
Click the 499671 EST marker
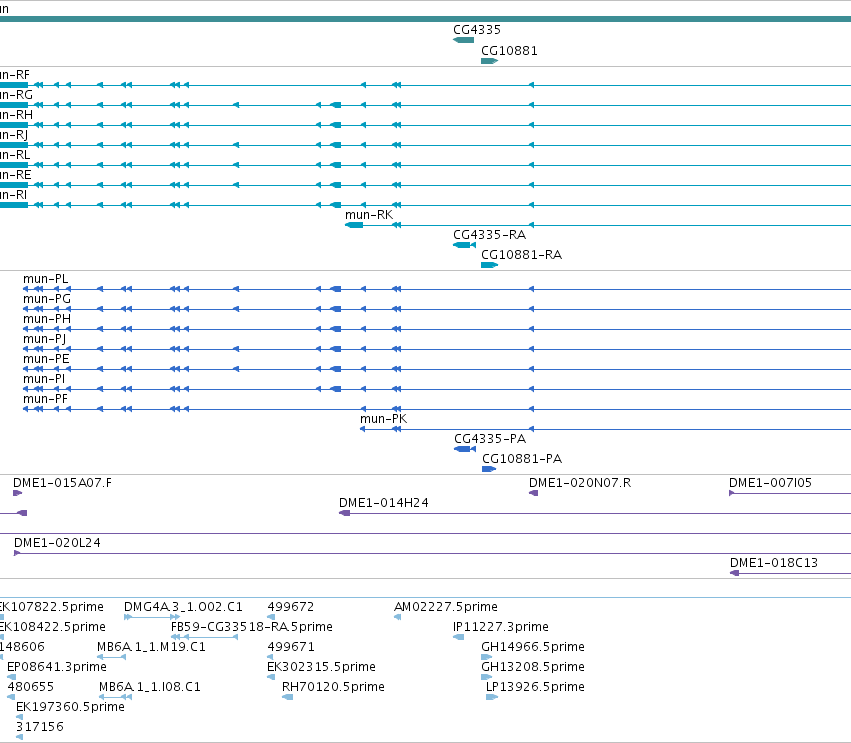(x=270, y=657)
